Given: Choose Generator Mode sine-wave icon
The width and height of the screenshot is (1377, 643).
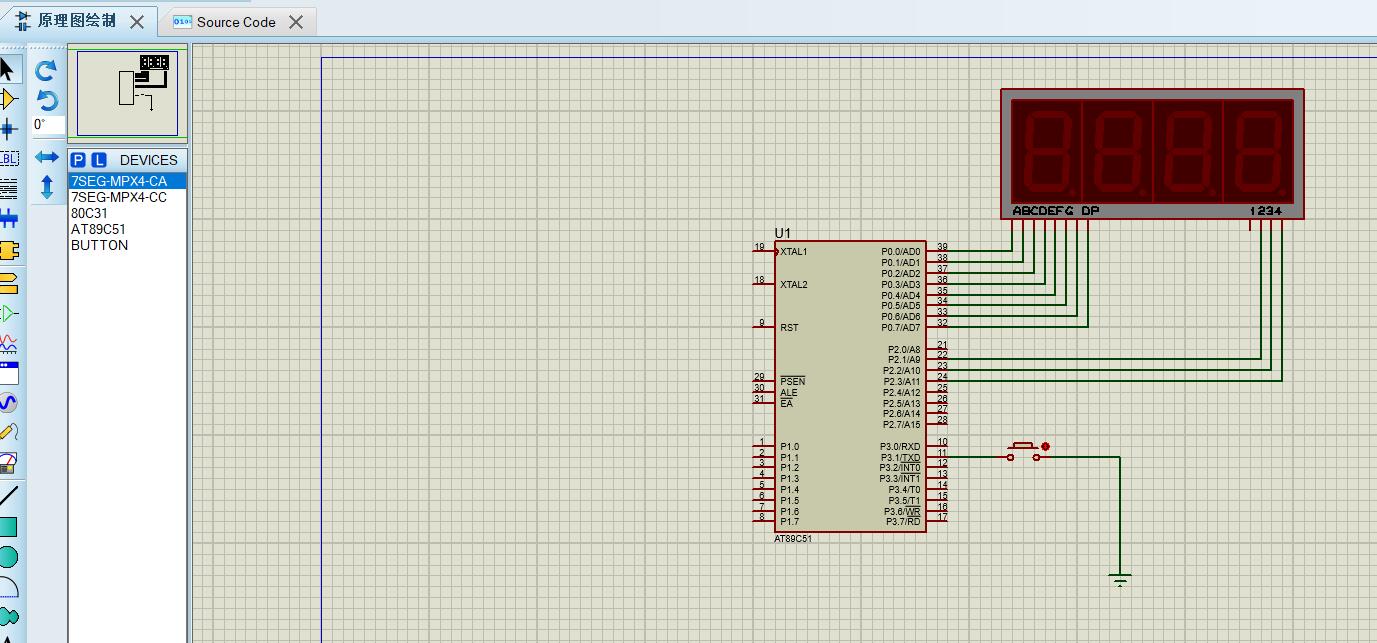Looking at the screenshot, I should (7, 403).
